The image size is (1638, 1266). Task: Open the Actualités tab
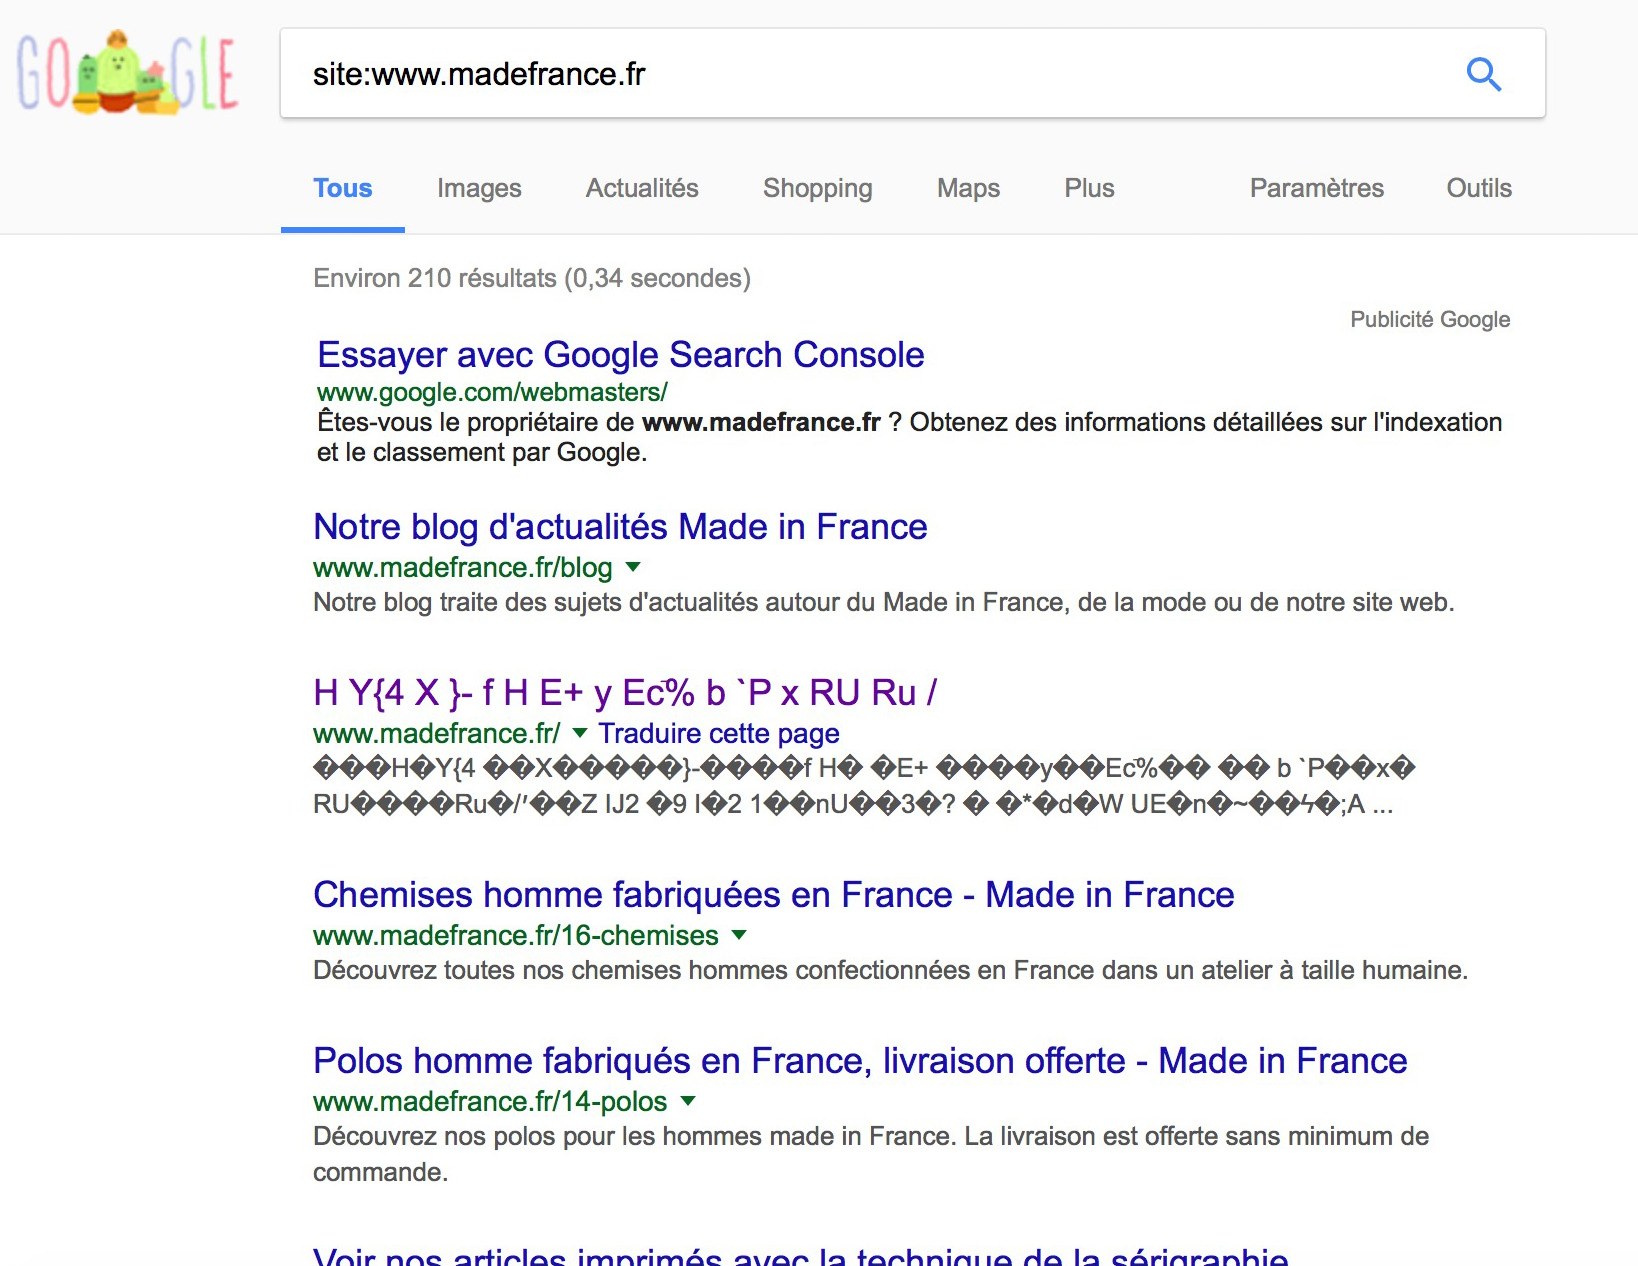click(x=642, y=188)
